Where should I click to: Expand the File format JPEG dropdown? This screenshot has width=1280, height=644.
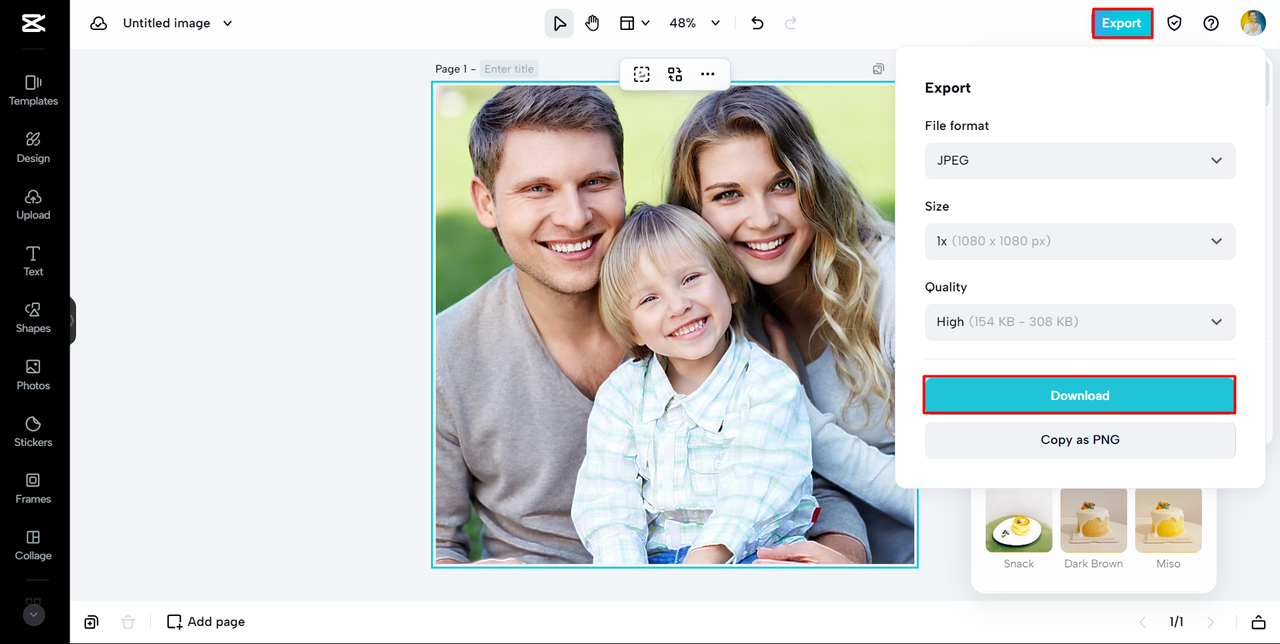1079,161
